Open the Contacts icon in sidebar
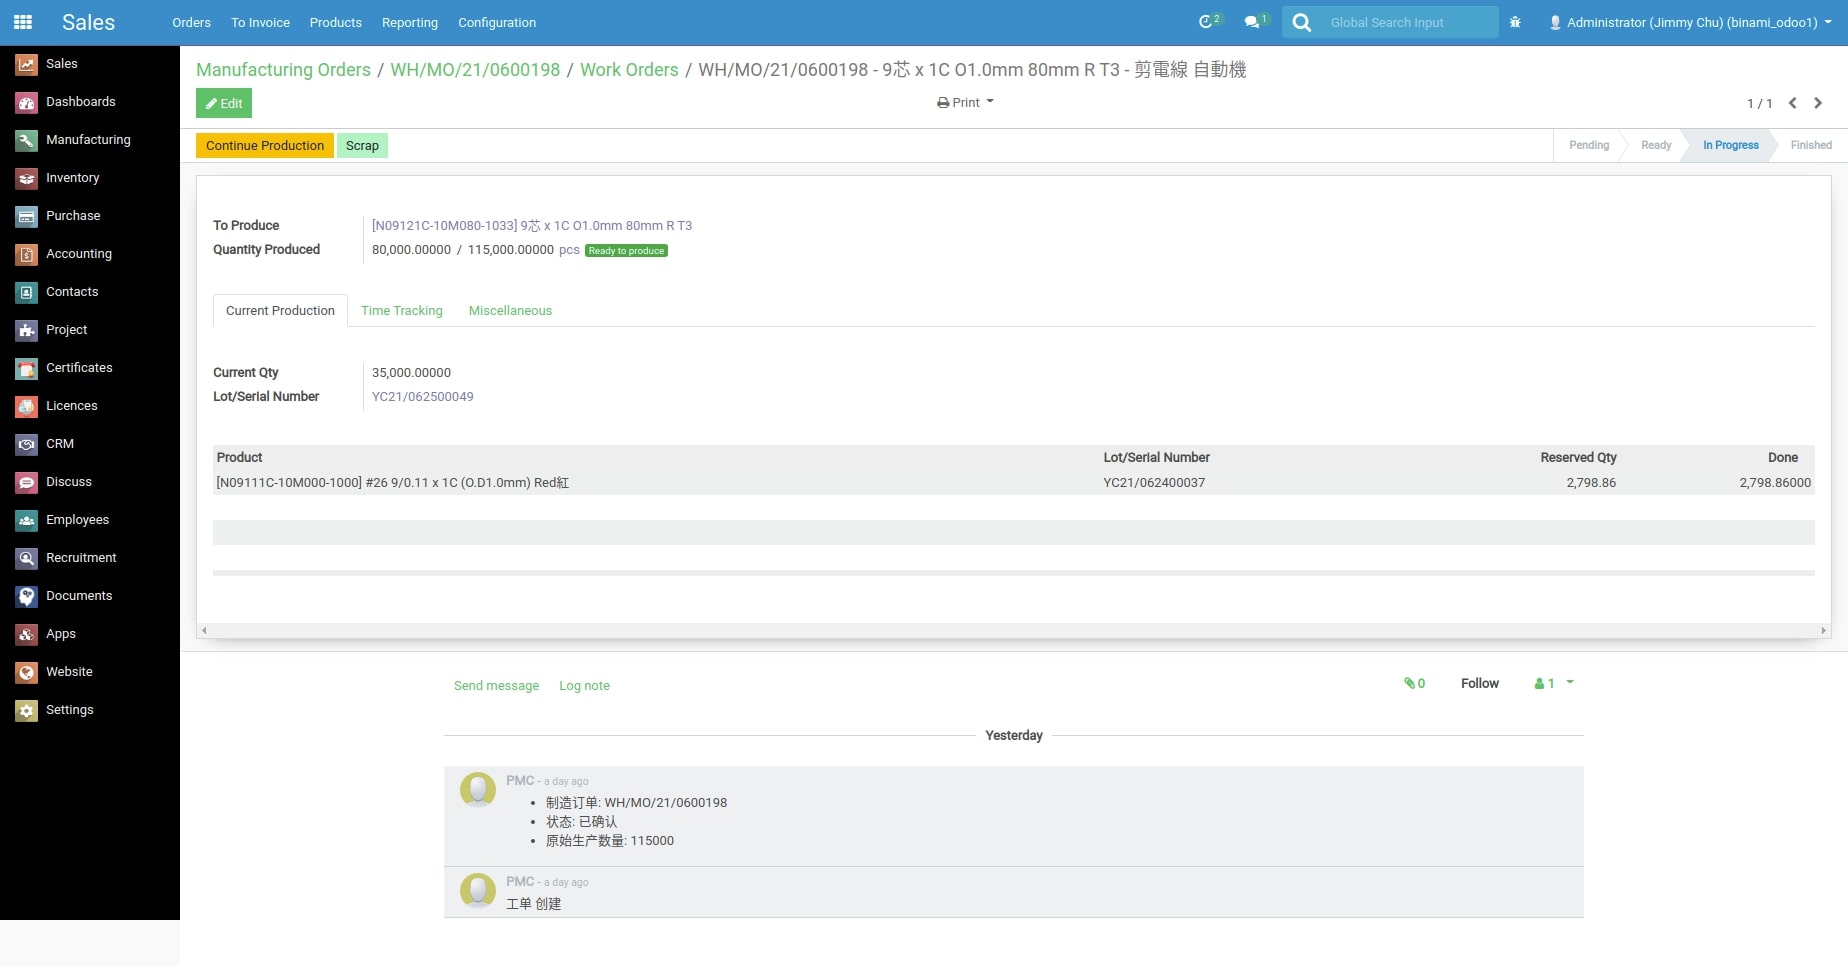The image size is (1848, 966). click(27, 292)
